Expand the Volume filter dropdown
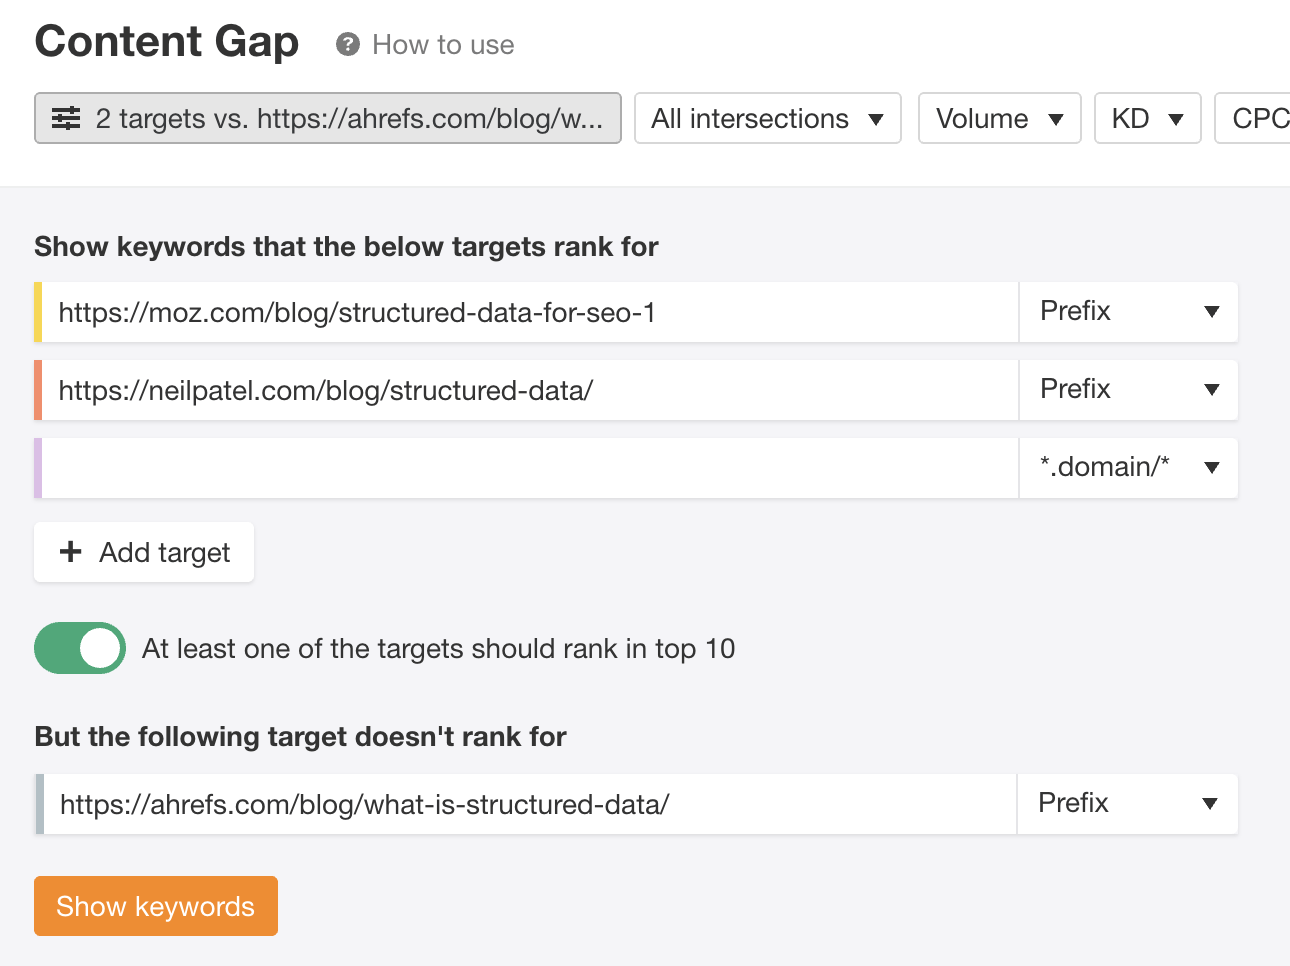This screenshot has width=1290, height=966. [x=999, y=119]
